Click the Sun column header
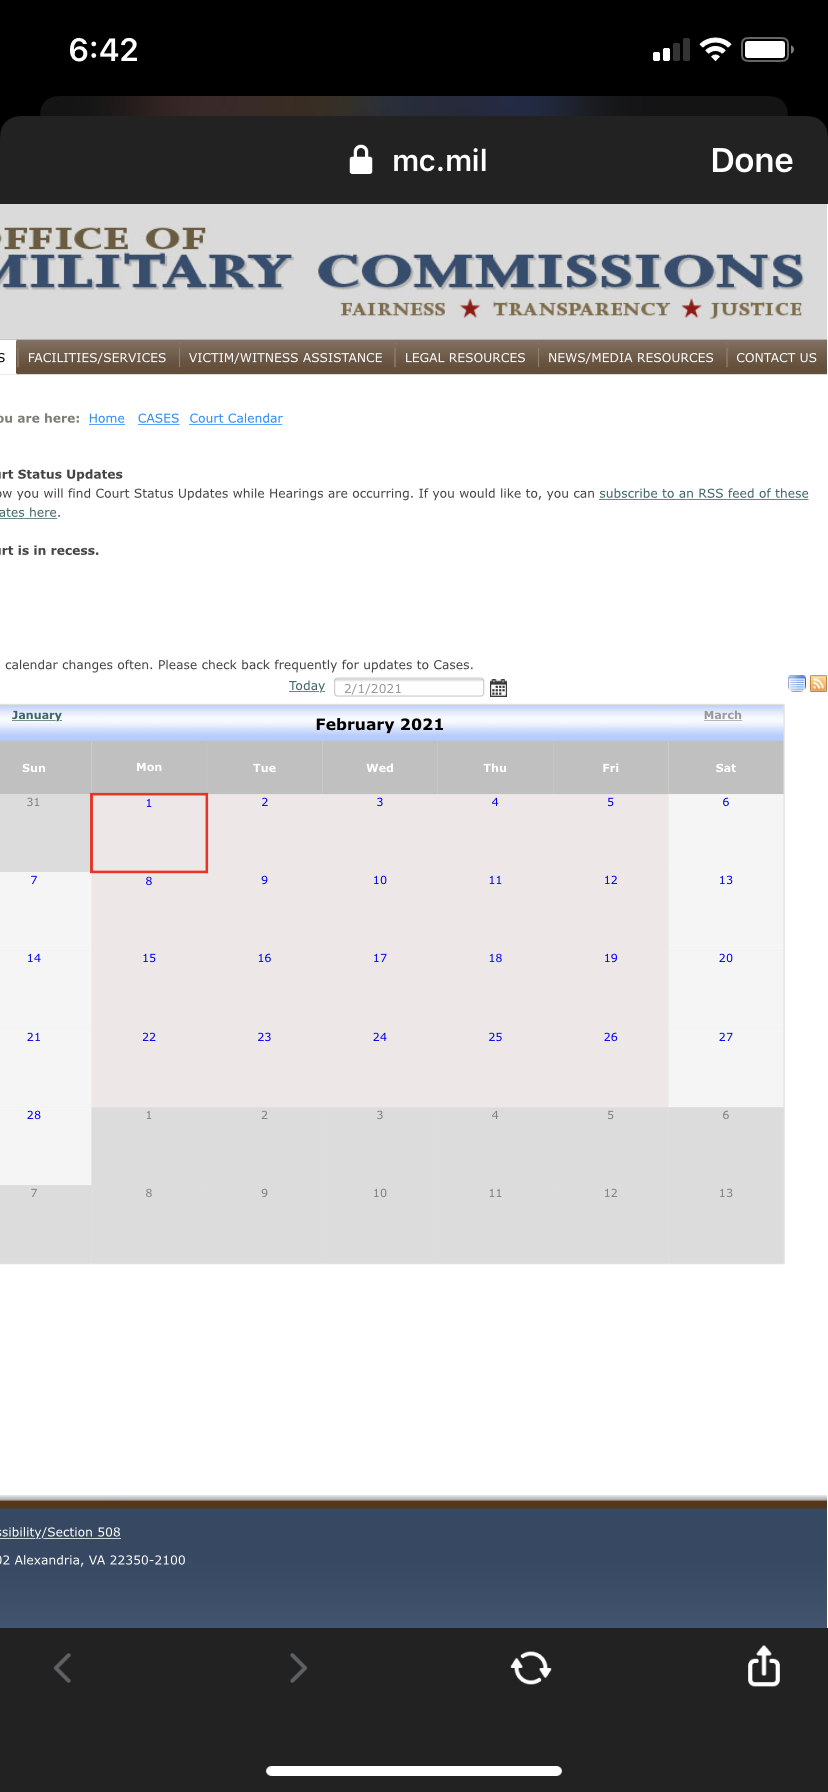The height and width of the screenshot is (1792, 828). [34, 768]
